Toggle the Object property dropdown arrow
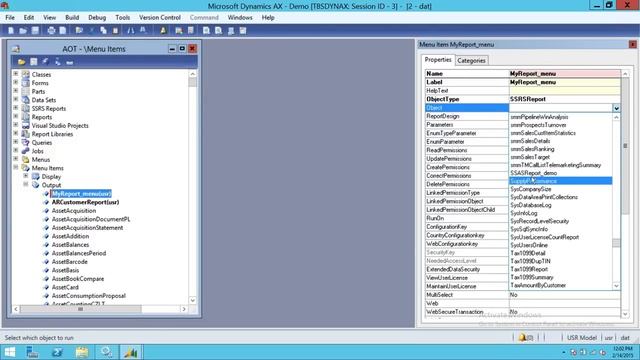The width and height of the screenshot is (640, 360). click(616, 108)
